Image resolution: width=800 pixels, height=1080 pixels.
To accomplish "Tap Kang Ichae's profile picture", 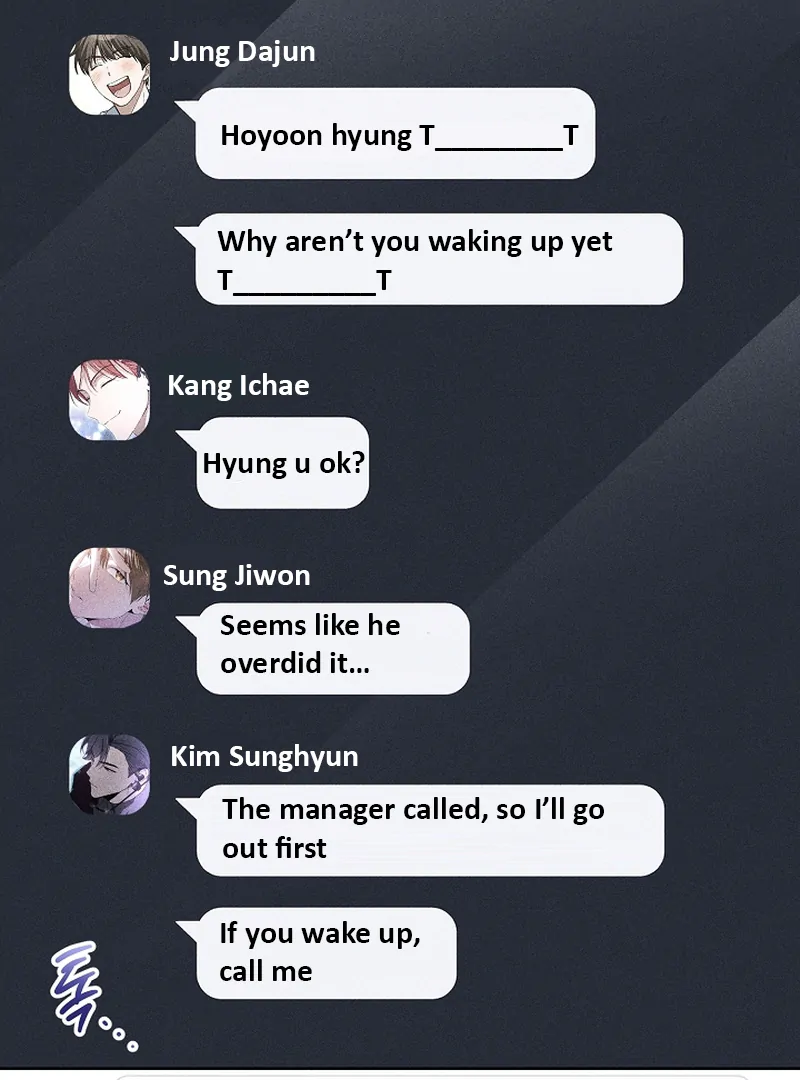I will click(x=110, y=399).
